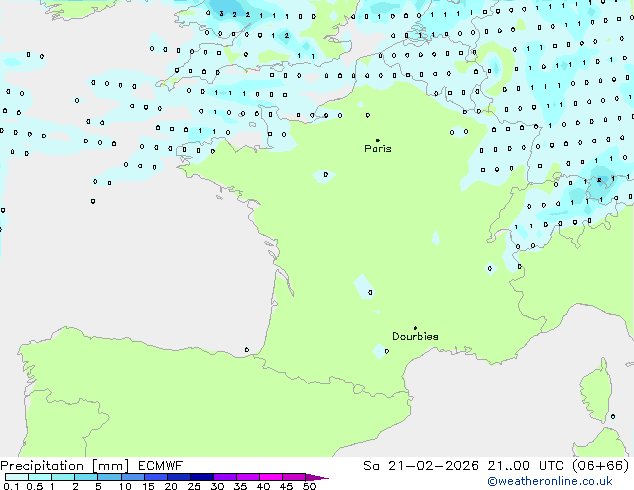The width and height of the screenshot is (634, 490).
Task: Pick the 20–25 mm dark blue swatch
Action: click(x=179, y=477)
